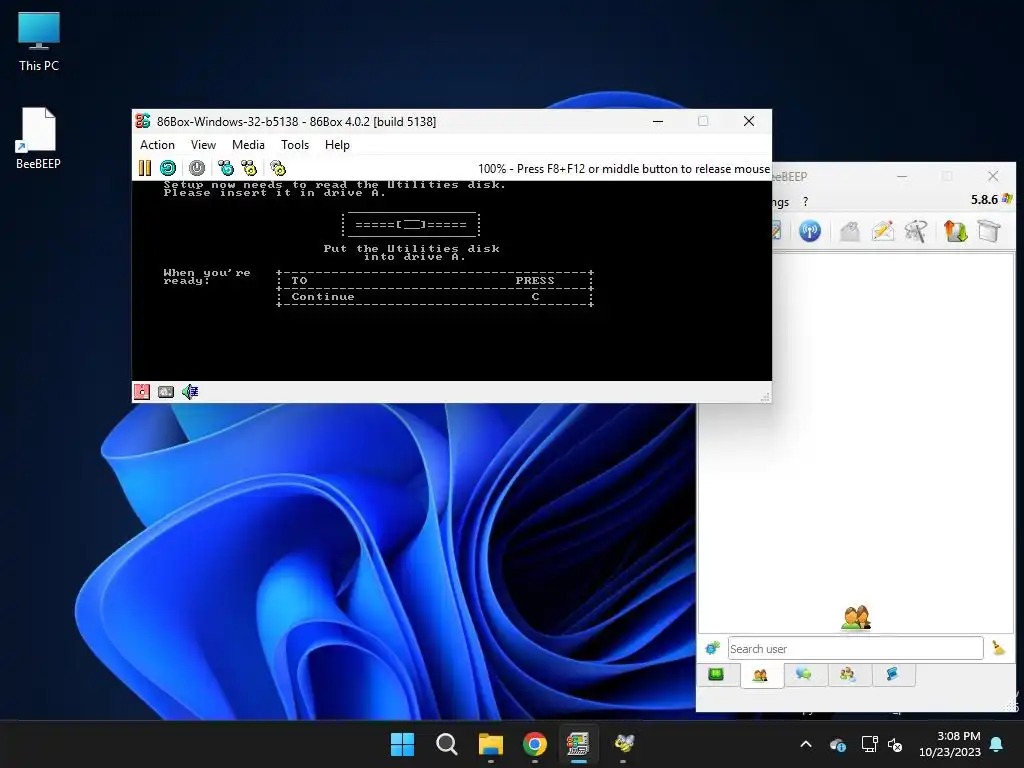This screenshot has width=1024, height=768.
Task: Open the View menu in 86Box
Action: [x=203, y=145]
